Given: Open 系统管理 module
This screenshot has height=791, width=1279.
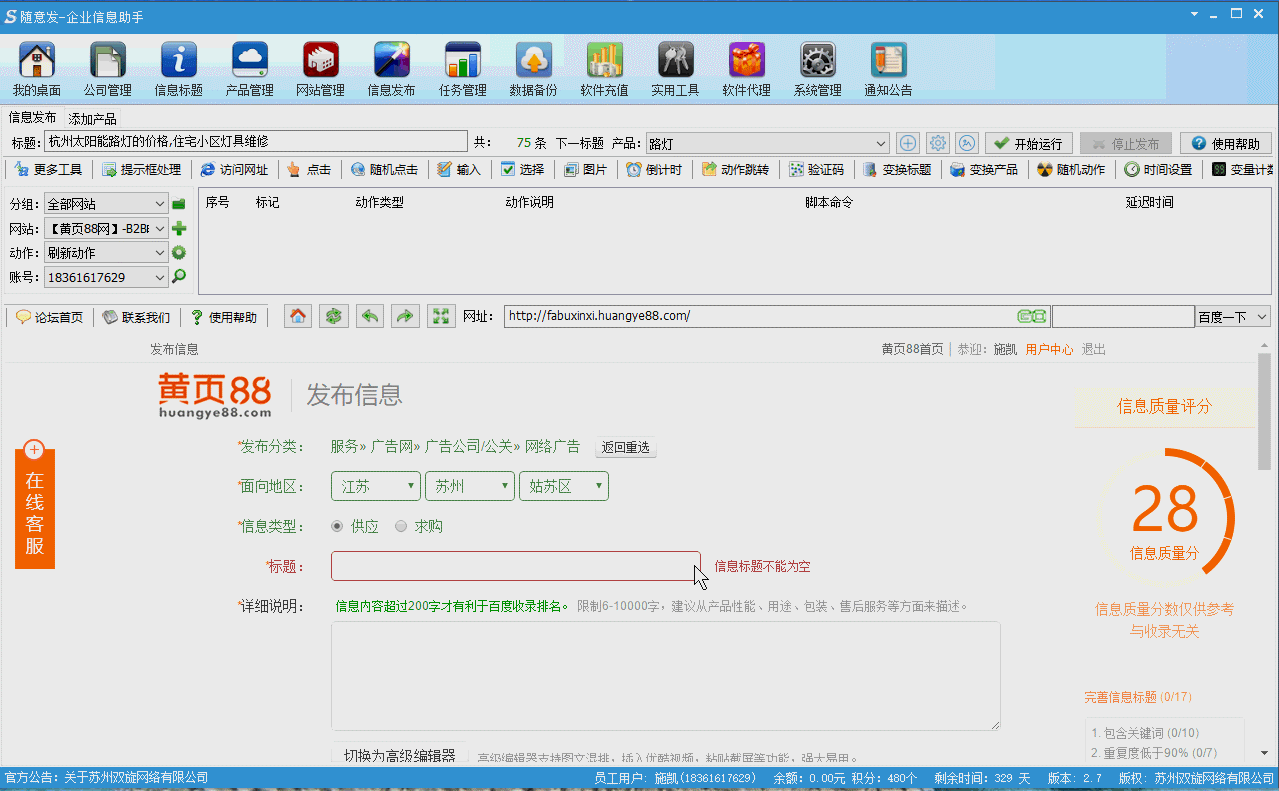Looking at the screenshot, I should (x=818, y=69).
